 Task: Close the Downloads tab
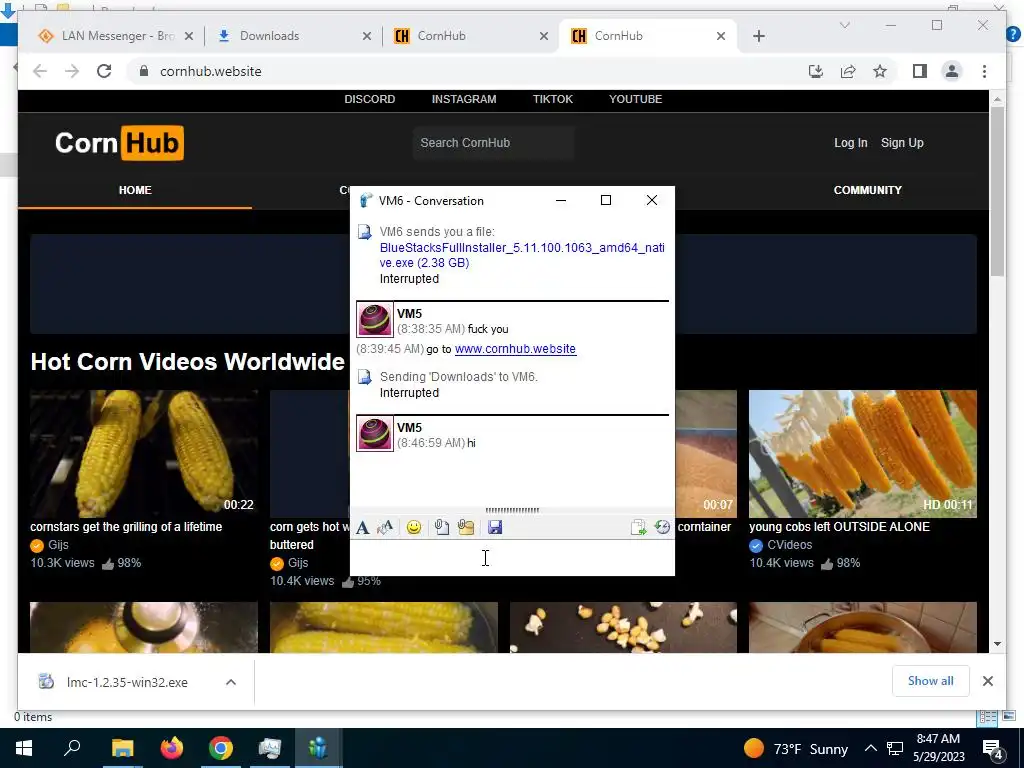click(367, 37)
